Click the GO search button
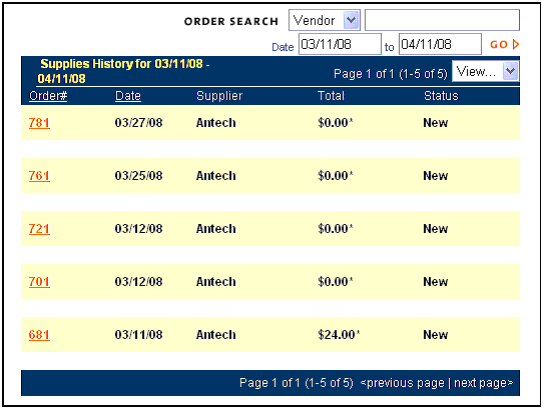The width and height of the screenshot is (544, 410). pyautogui.click(x=504, y=44)
